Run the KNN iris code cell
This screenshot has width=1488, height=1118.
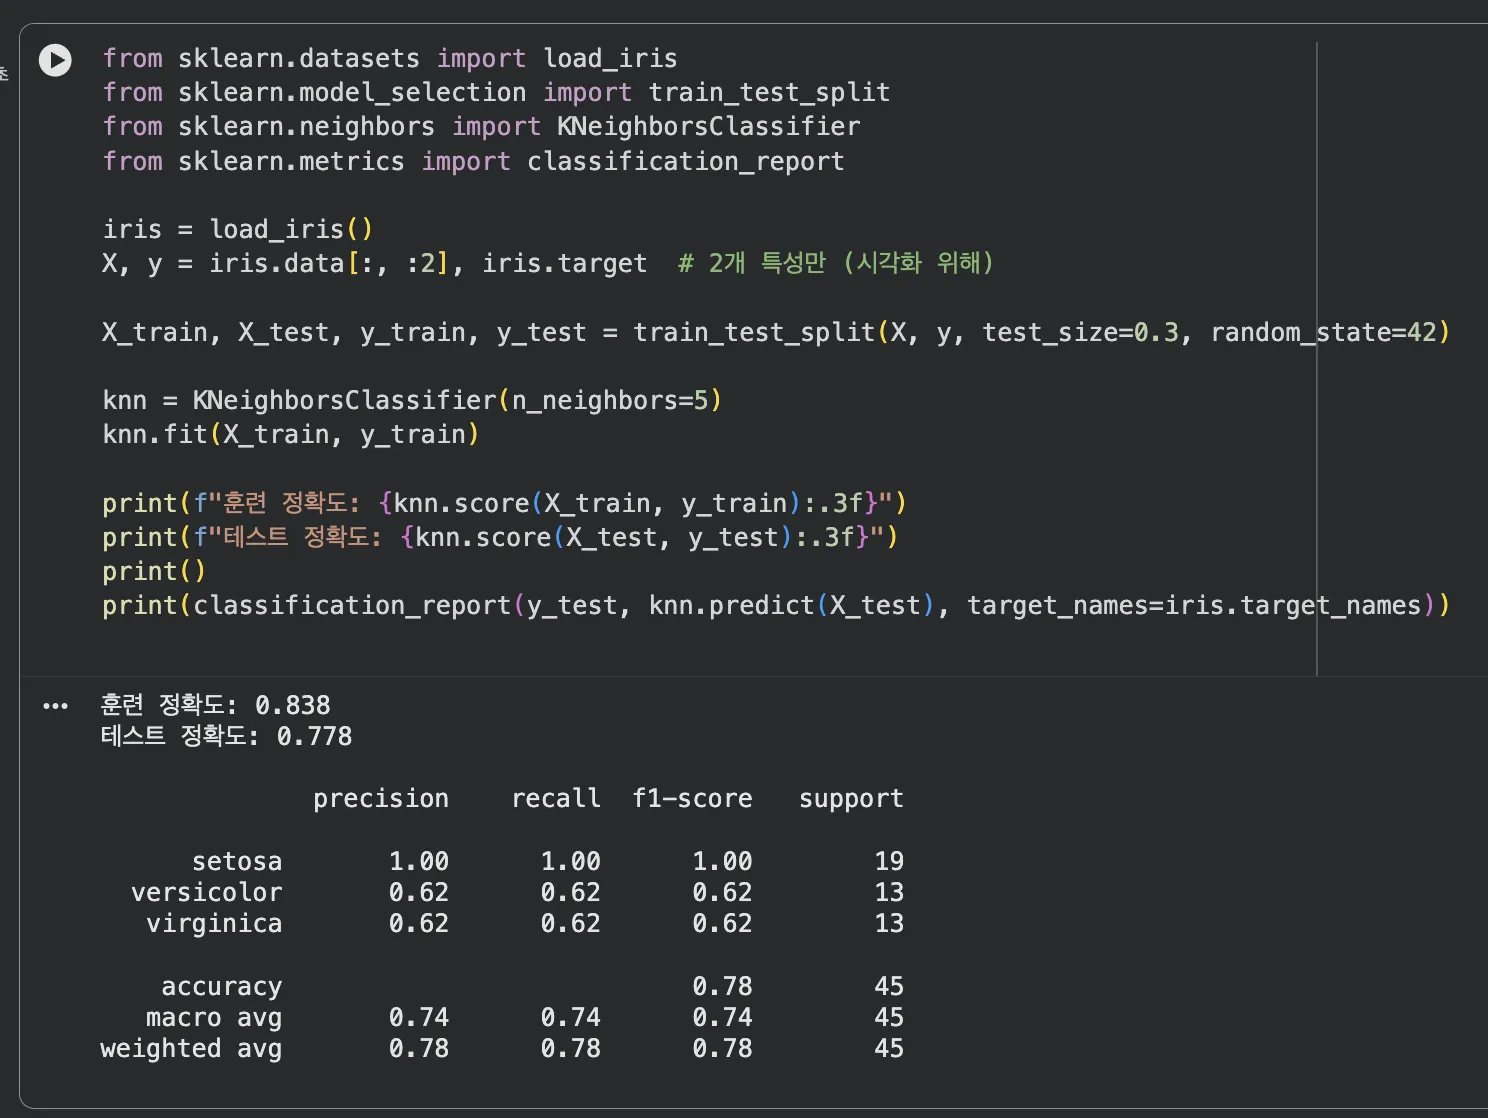pyautogui.click(x=55, y=61)
